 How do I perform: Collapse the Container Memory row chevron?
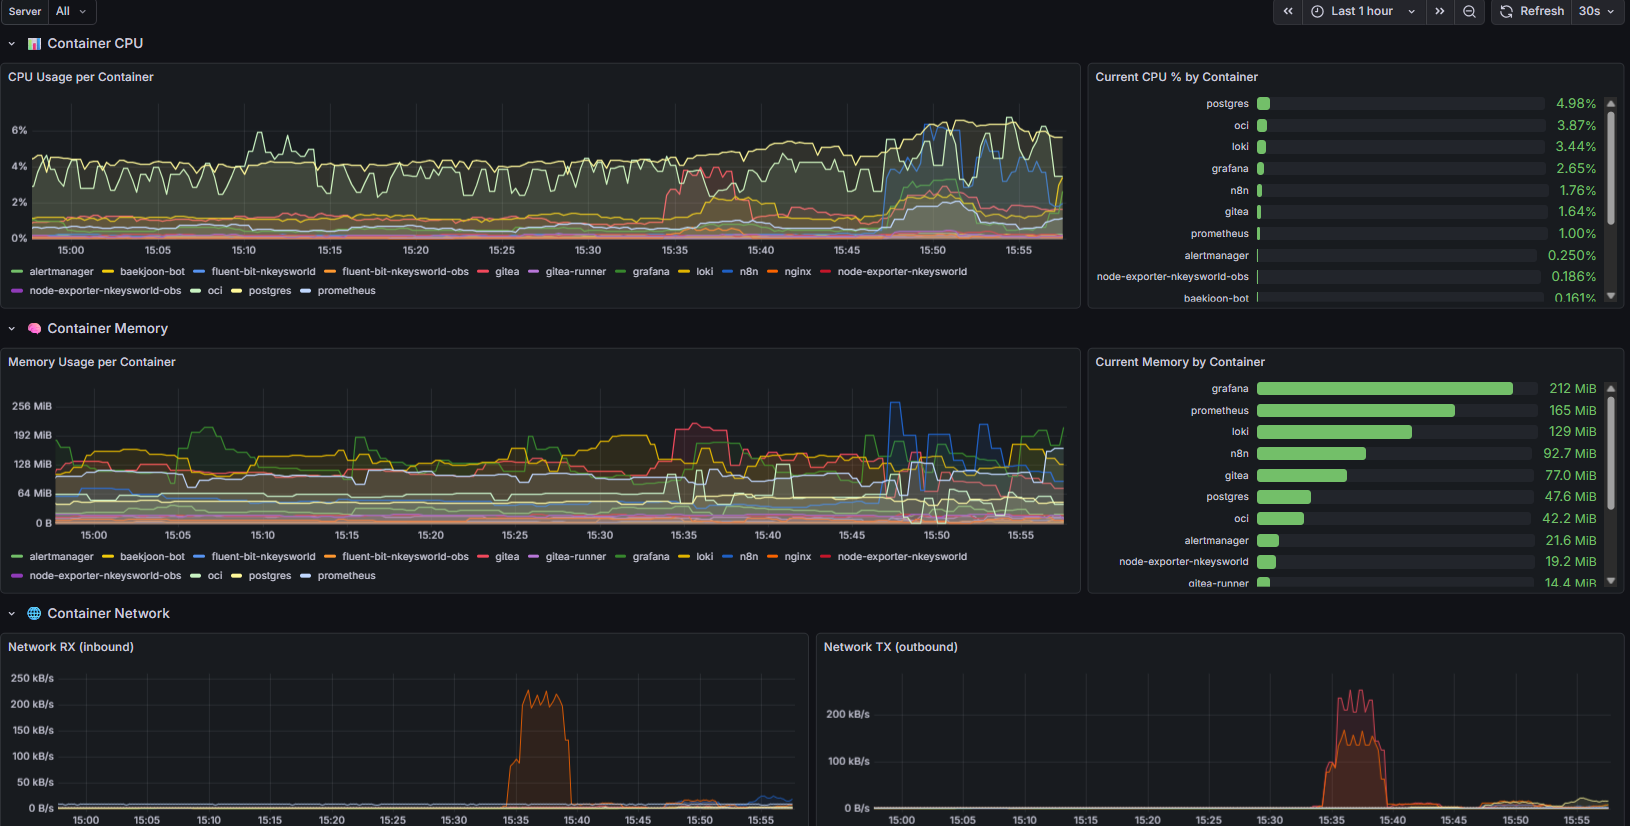tap(12, 329)
